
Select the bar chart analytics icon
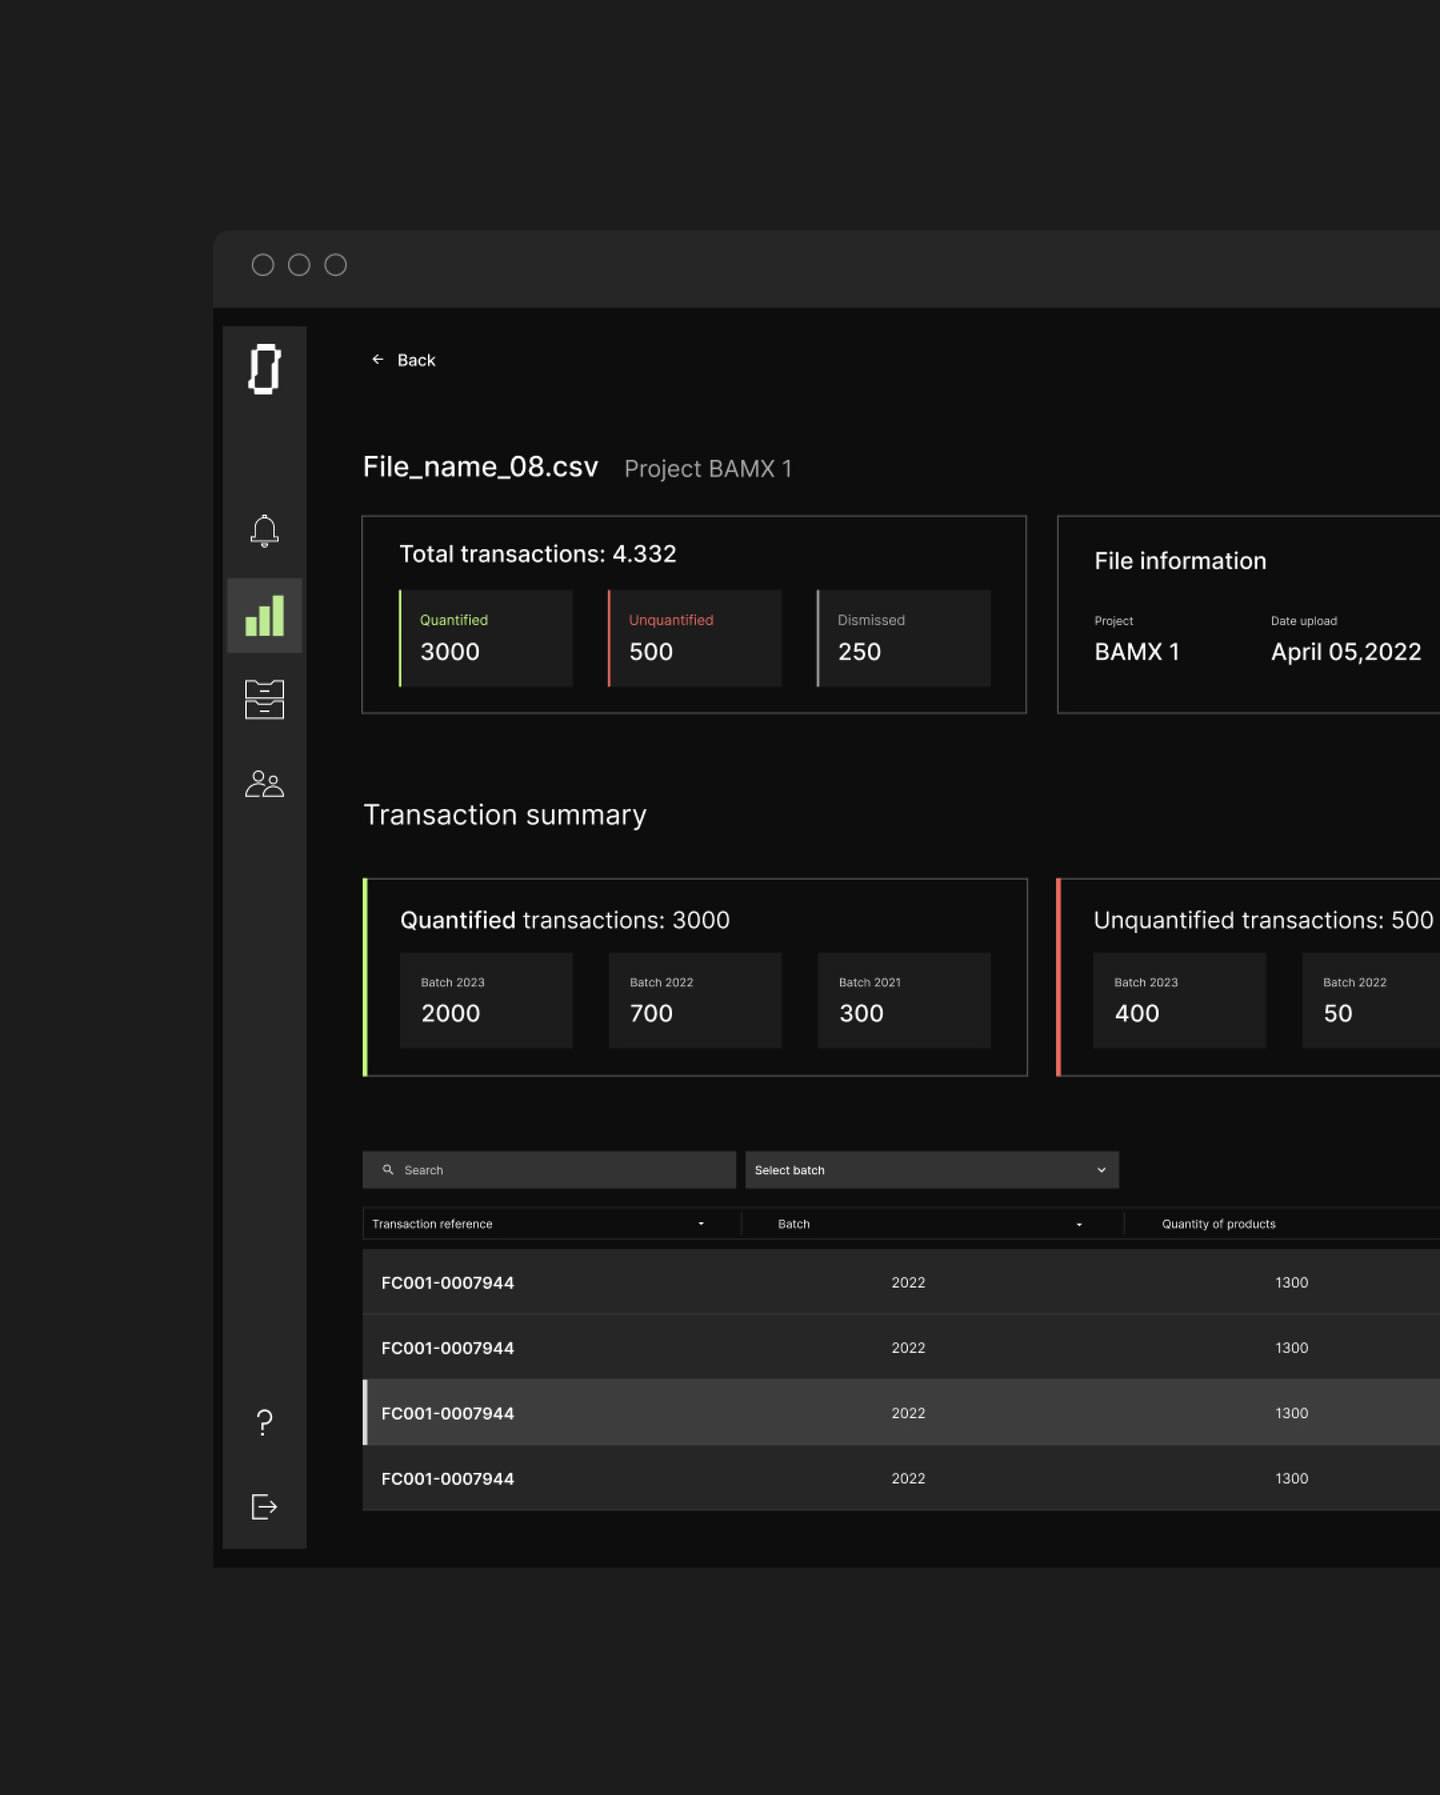pyautogui.click(x=264, y=615)
